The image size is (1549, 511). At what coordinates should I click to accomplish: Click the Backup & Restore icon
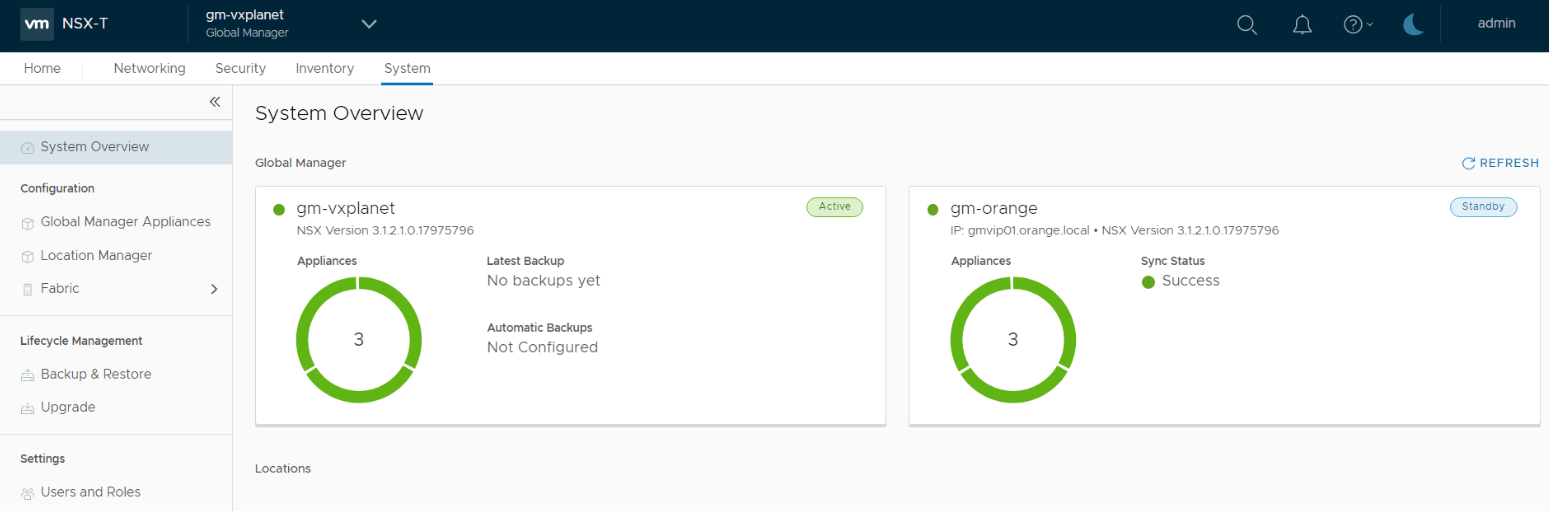(28, 375)
